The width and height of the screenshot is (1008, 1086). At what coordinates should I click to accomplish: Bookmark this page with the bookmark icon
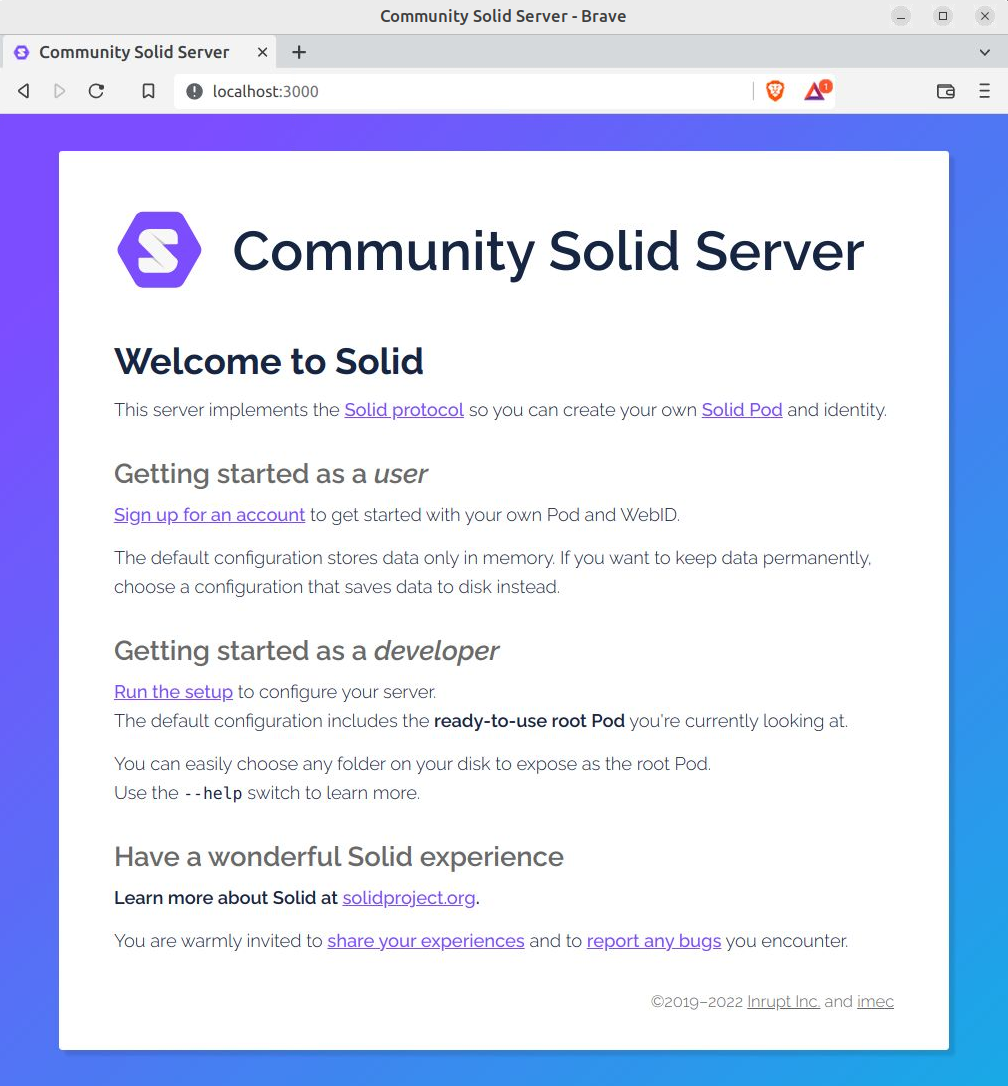click(148, 91)
